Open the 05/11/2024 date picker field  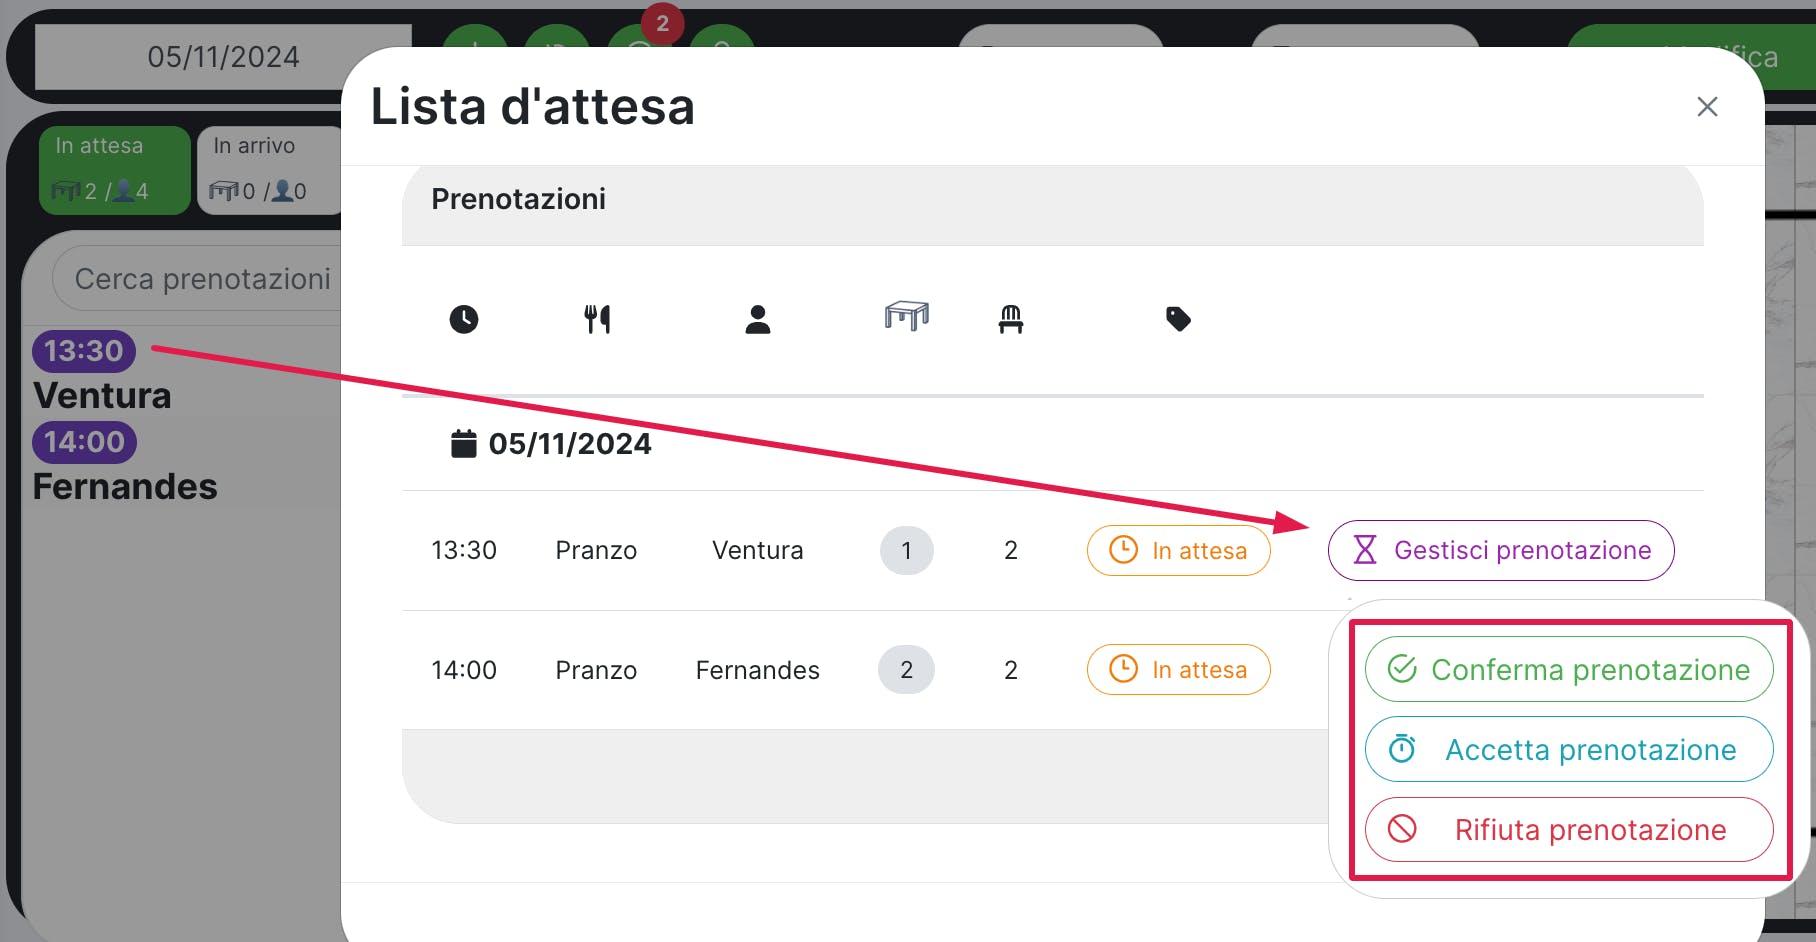223,57
